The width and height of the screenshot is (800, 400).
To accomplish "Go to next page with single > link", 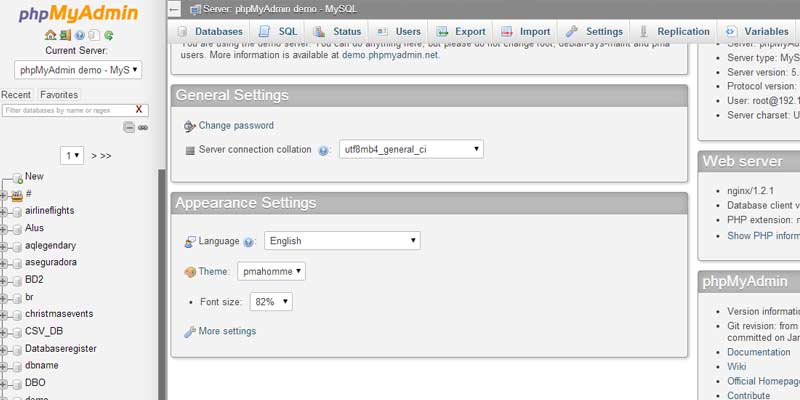I will (x=94, y=156).
